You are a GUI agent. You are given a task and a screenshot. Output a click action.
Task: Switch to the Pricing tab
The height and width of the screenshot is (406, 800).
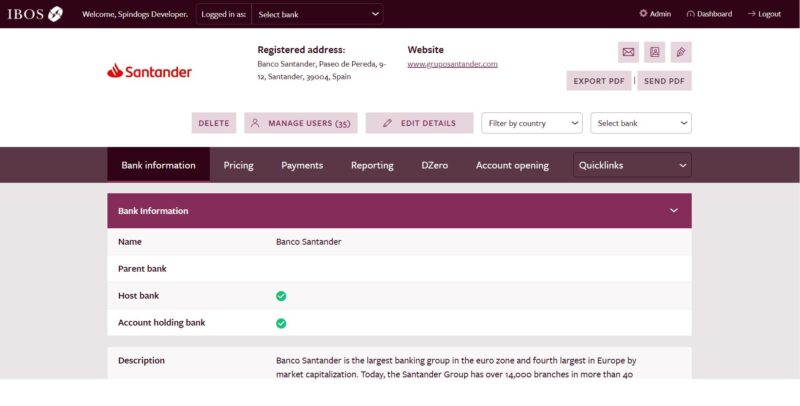238,165
